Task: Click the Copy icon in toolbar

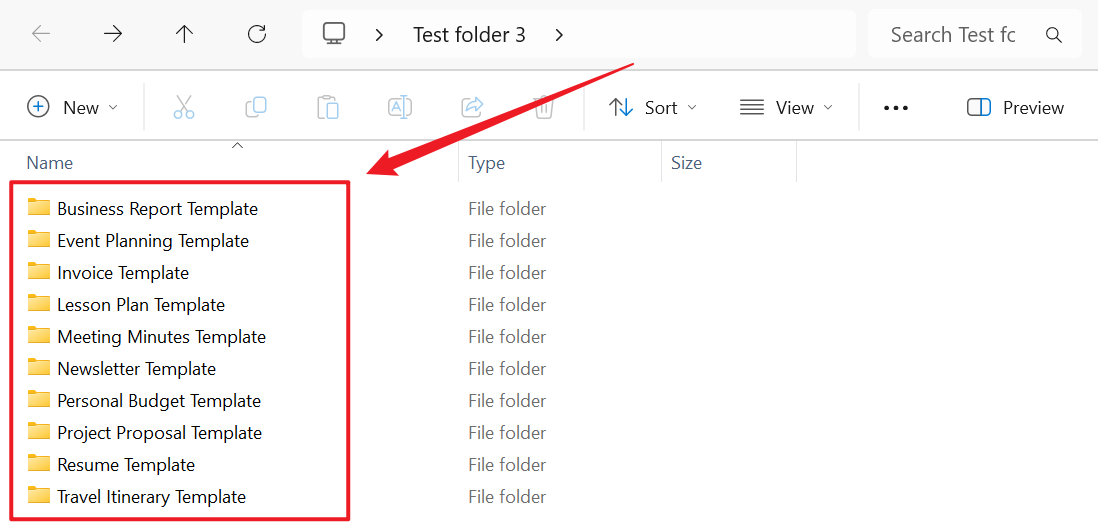Action: [256, 108]
